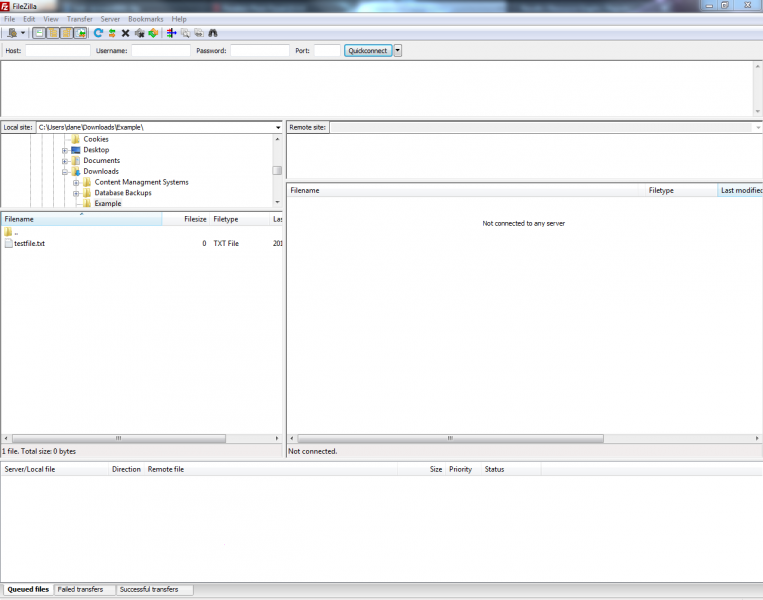Sort local files by Filetype column

[x=239, y=219]
